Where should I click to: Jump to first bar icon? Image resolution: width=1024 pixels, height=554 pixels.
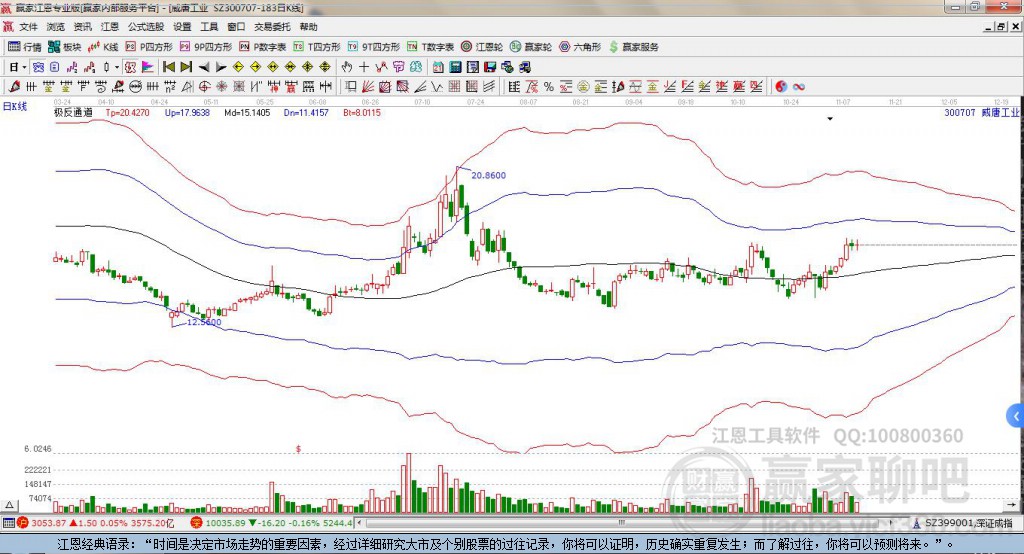coord(168,67)
